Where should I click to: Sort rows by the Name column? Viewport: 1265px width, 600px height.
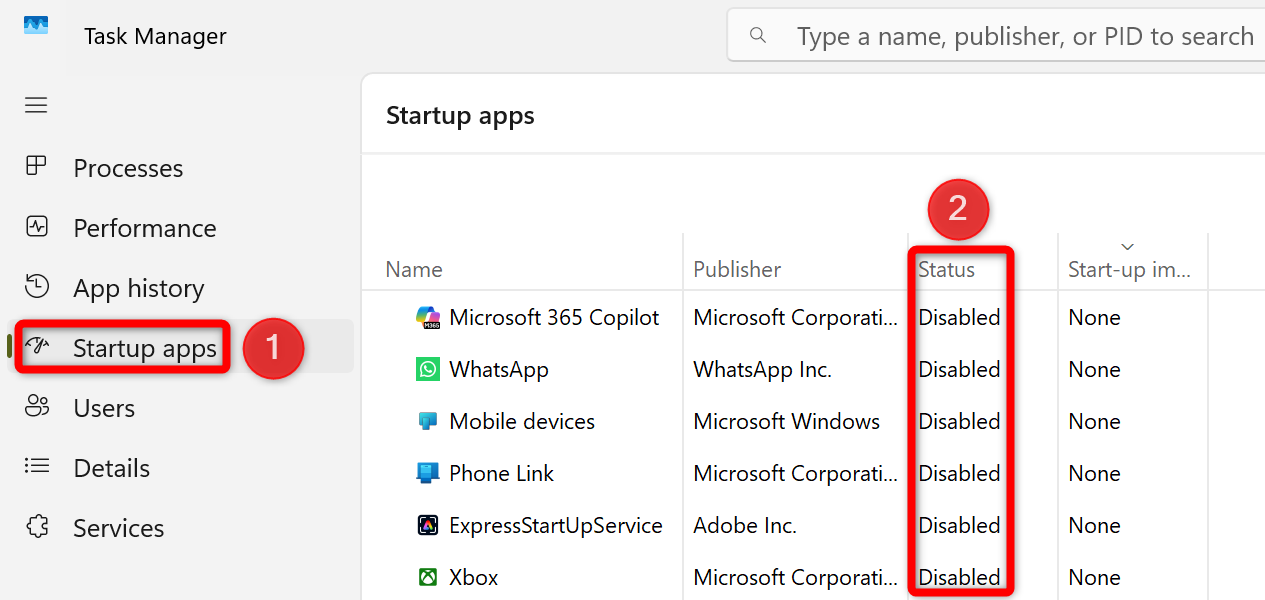coord(413,269)
